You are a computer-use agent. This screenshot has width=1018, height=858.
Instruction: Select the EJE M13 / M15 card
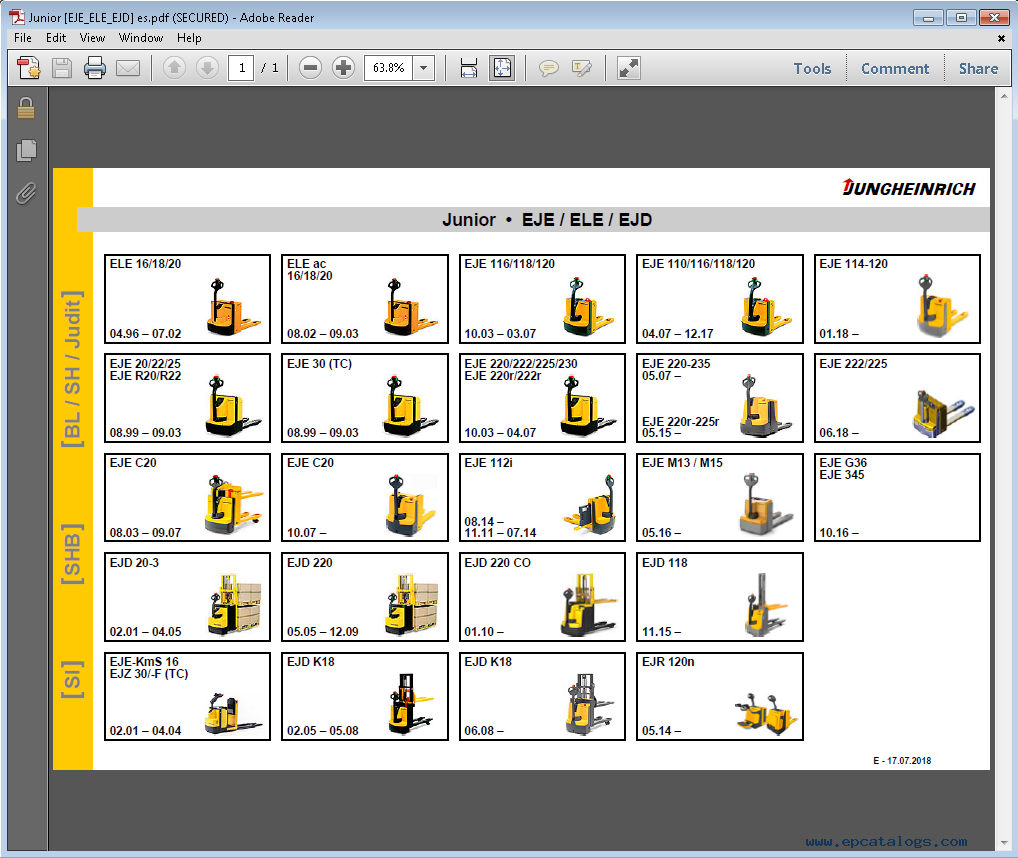(x=719, y=497)
